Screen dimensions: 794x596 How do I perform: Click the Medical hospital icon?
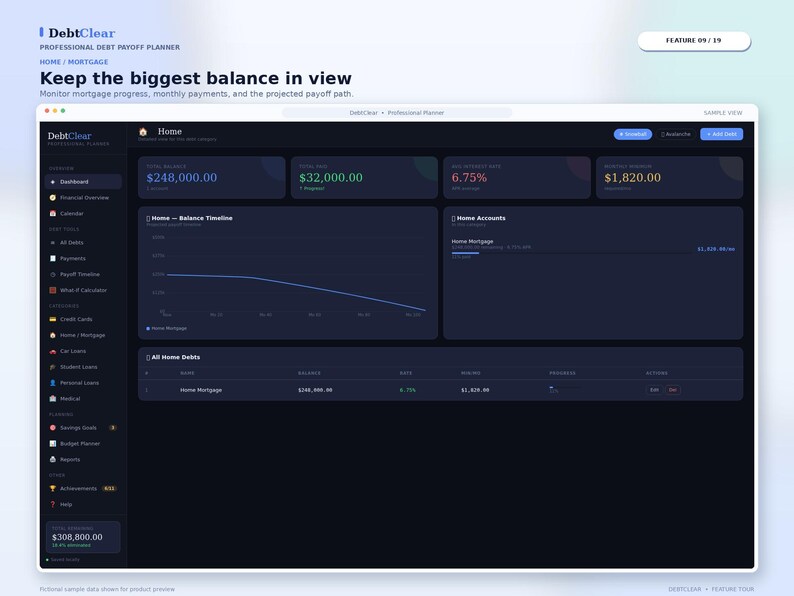tap(53, 399)
